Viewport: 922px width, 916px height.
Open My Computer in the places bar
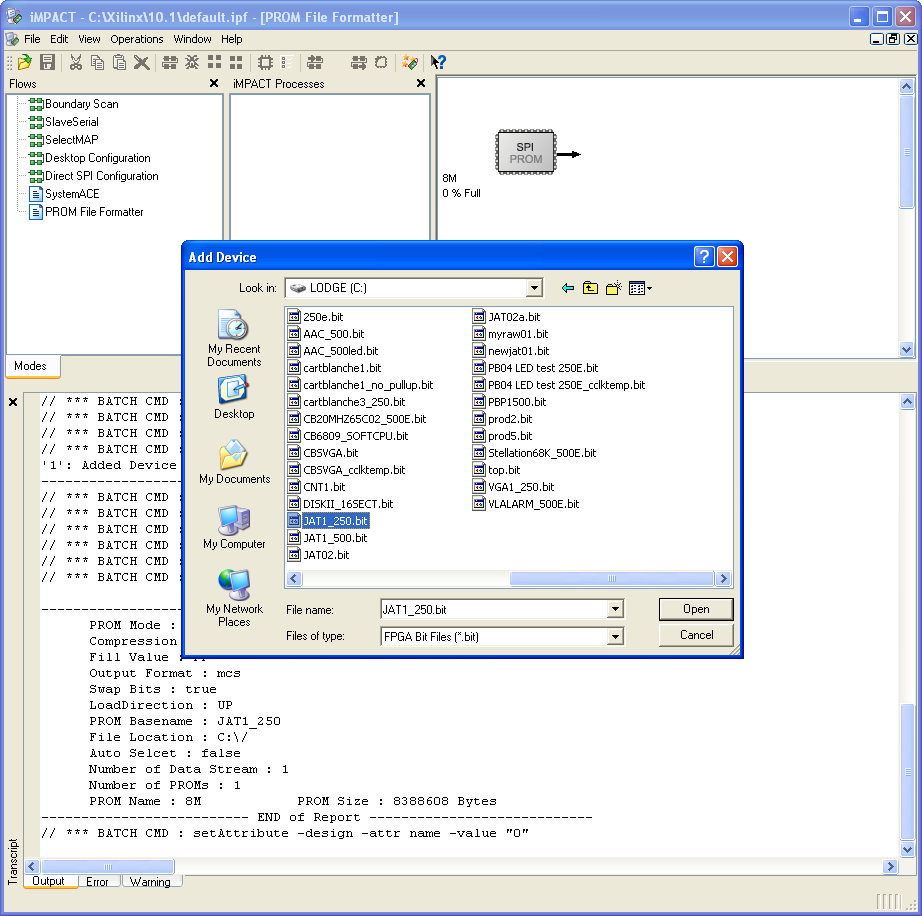point(234,527)
